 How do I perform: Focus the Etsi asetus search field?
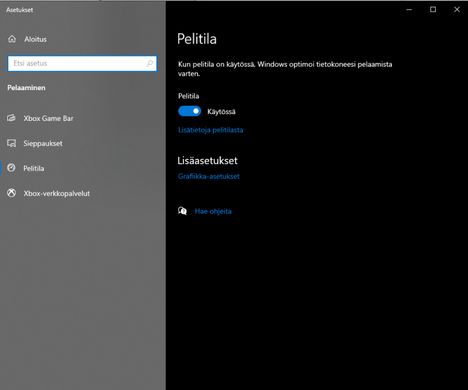(x=82, y=63)
